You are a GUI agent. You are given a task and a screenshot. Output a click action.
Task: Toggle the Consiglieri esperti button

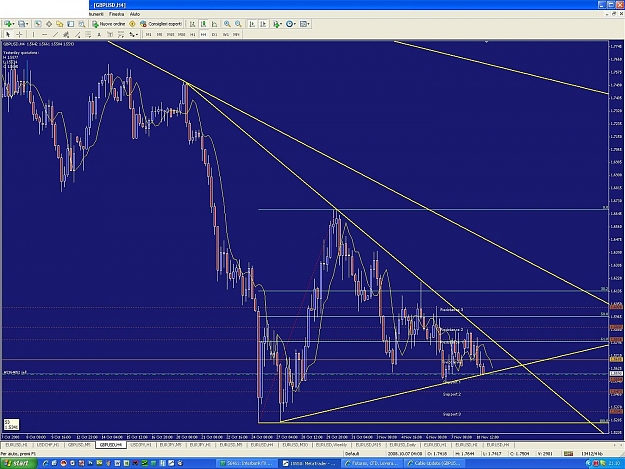point(161,24)
